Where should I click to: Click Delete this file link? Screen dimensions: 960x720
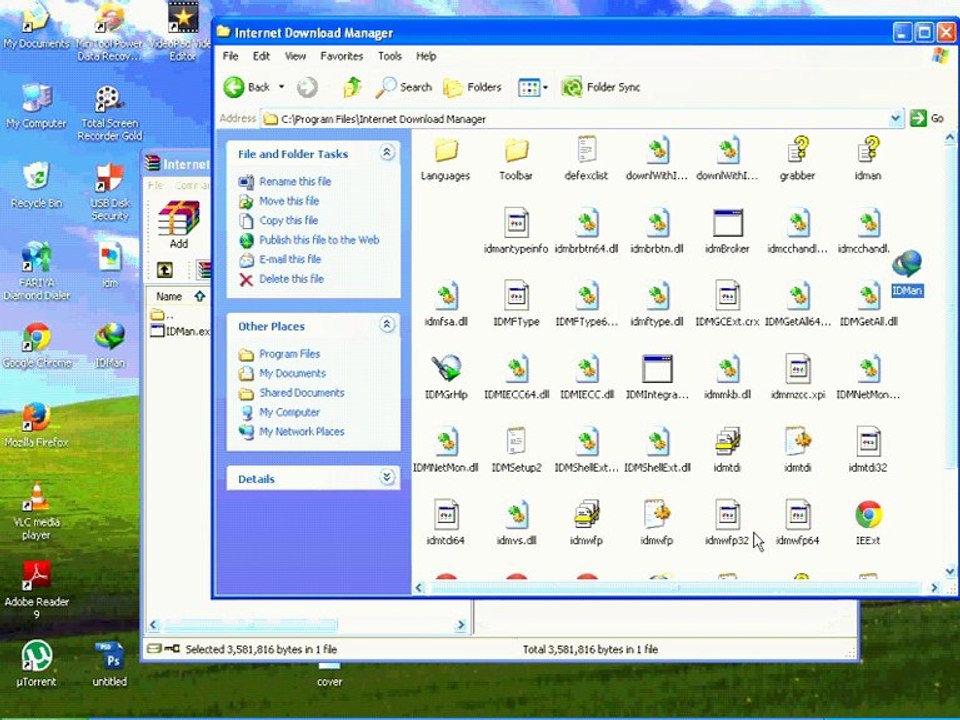coord(291,279)
